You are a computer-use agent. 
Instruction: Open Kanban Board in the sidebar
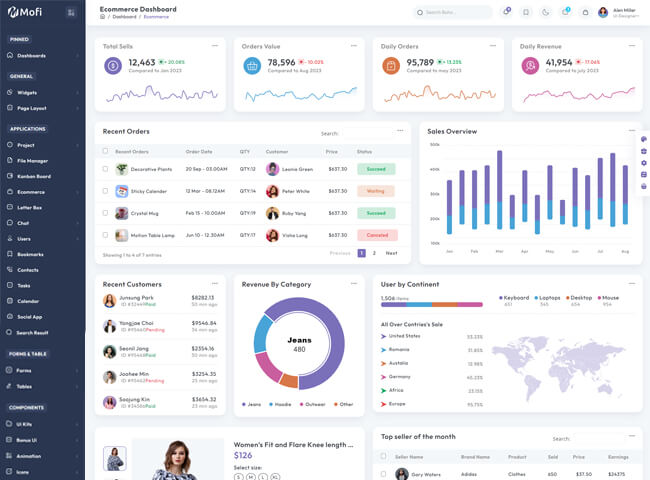click(x=34, y=176)
